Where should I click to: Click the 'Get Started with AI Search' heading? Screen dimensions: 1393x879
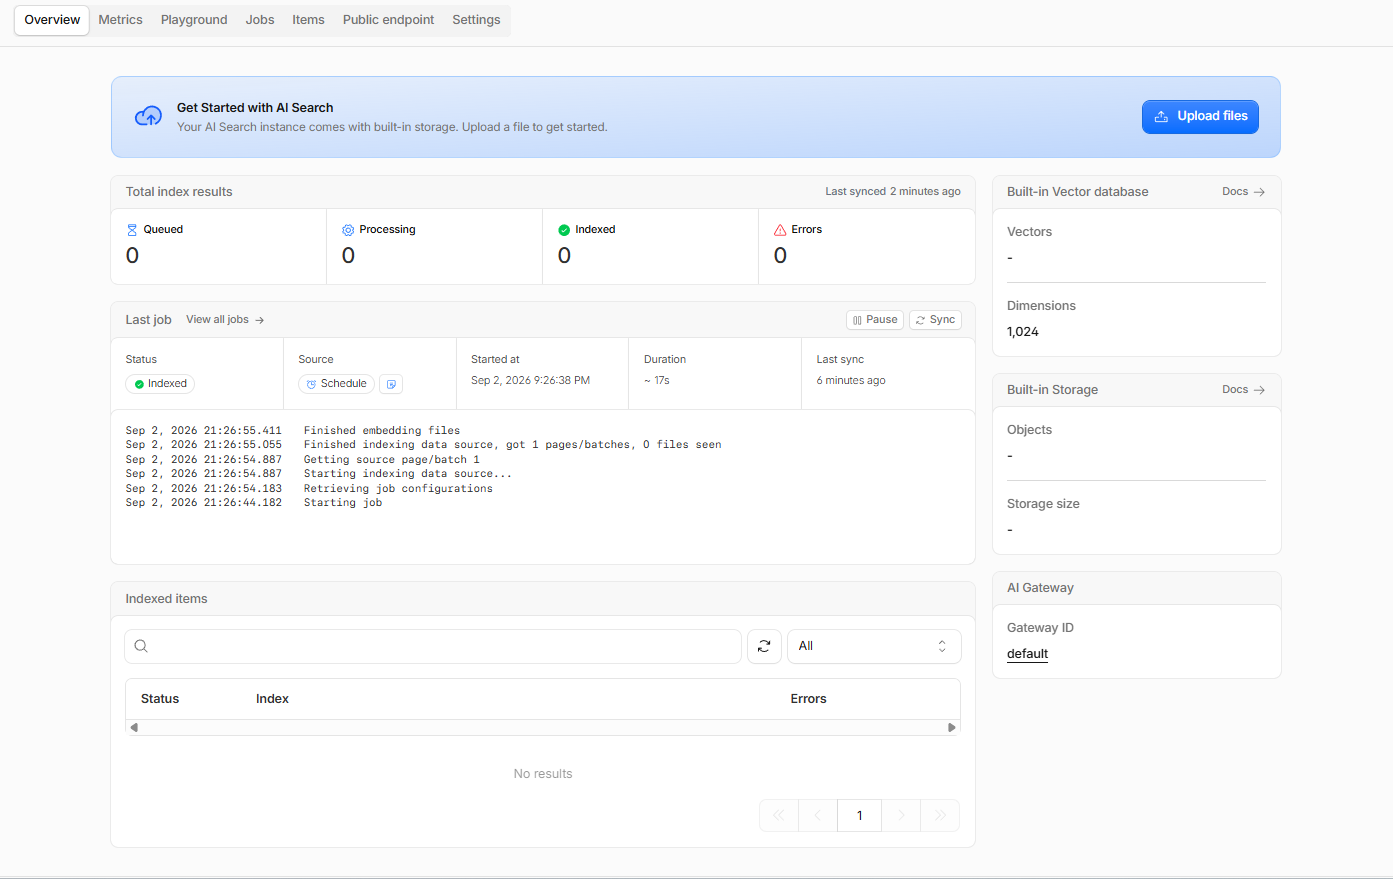(x=255, y=108)
